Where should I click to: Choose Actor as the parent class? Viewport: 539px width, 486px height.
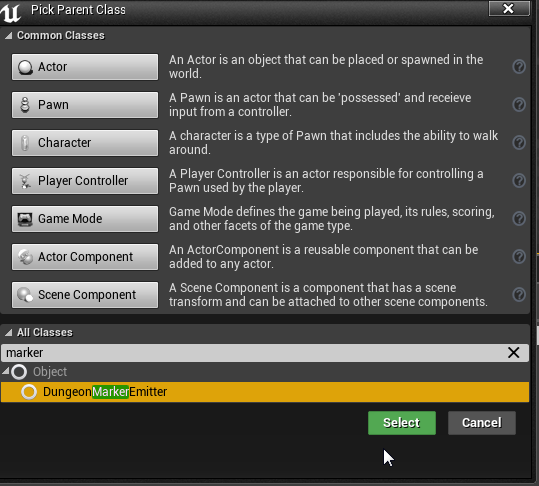pyautogui.click(x=85, y=67)
